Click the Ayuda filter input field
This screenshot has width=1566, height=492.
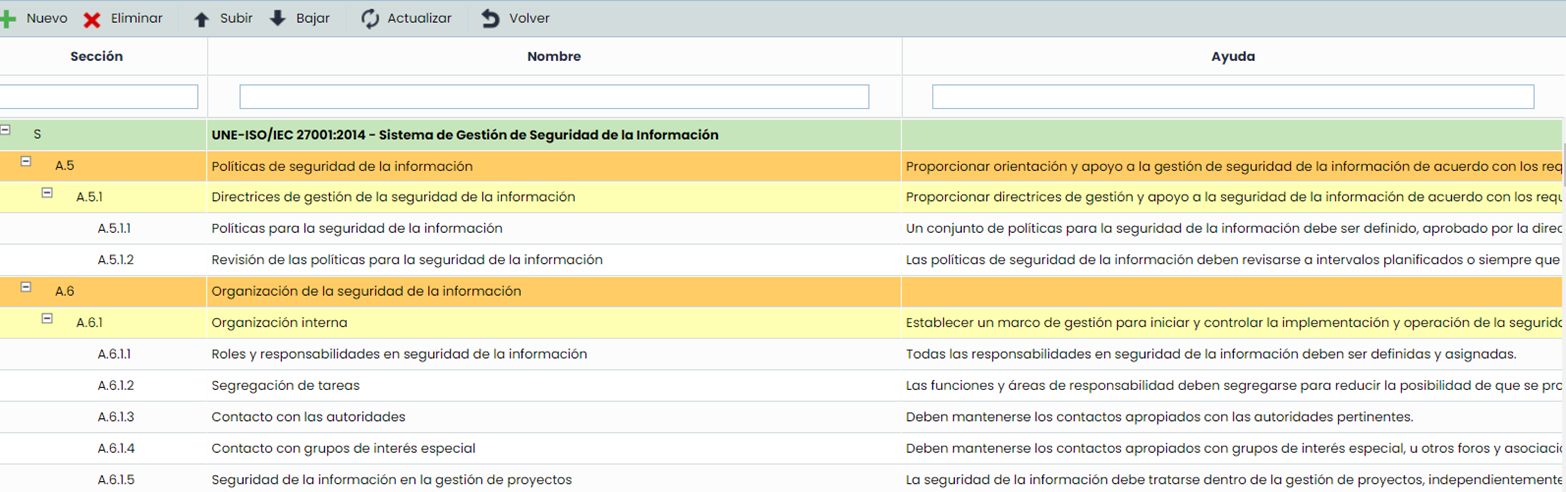pyautogui.click(x=1232, y=97)
